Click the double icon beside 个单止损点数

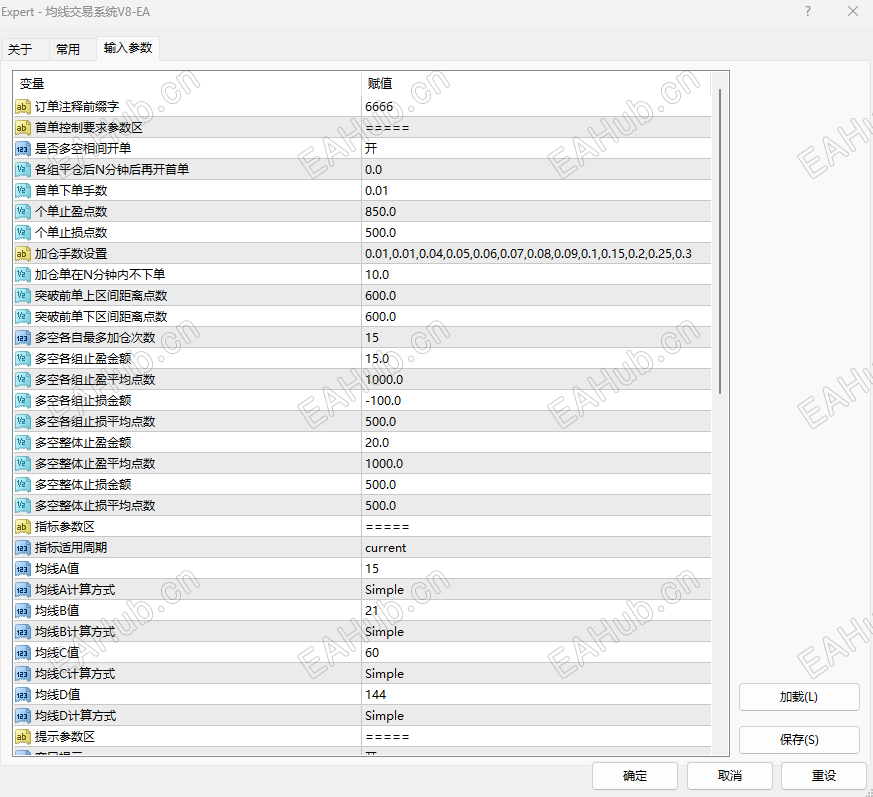pyautogui.click(x=22, y=233)
